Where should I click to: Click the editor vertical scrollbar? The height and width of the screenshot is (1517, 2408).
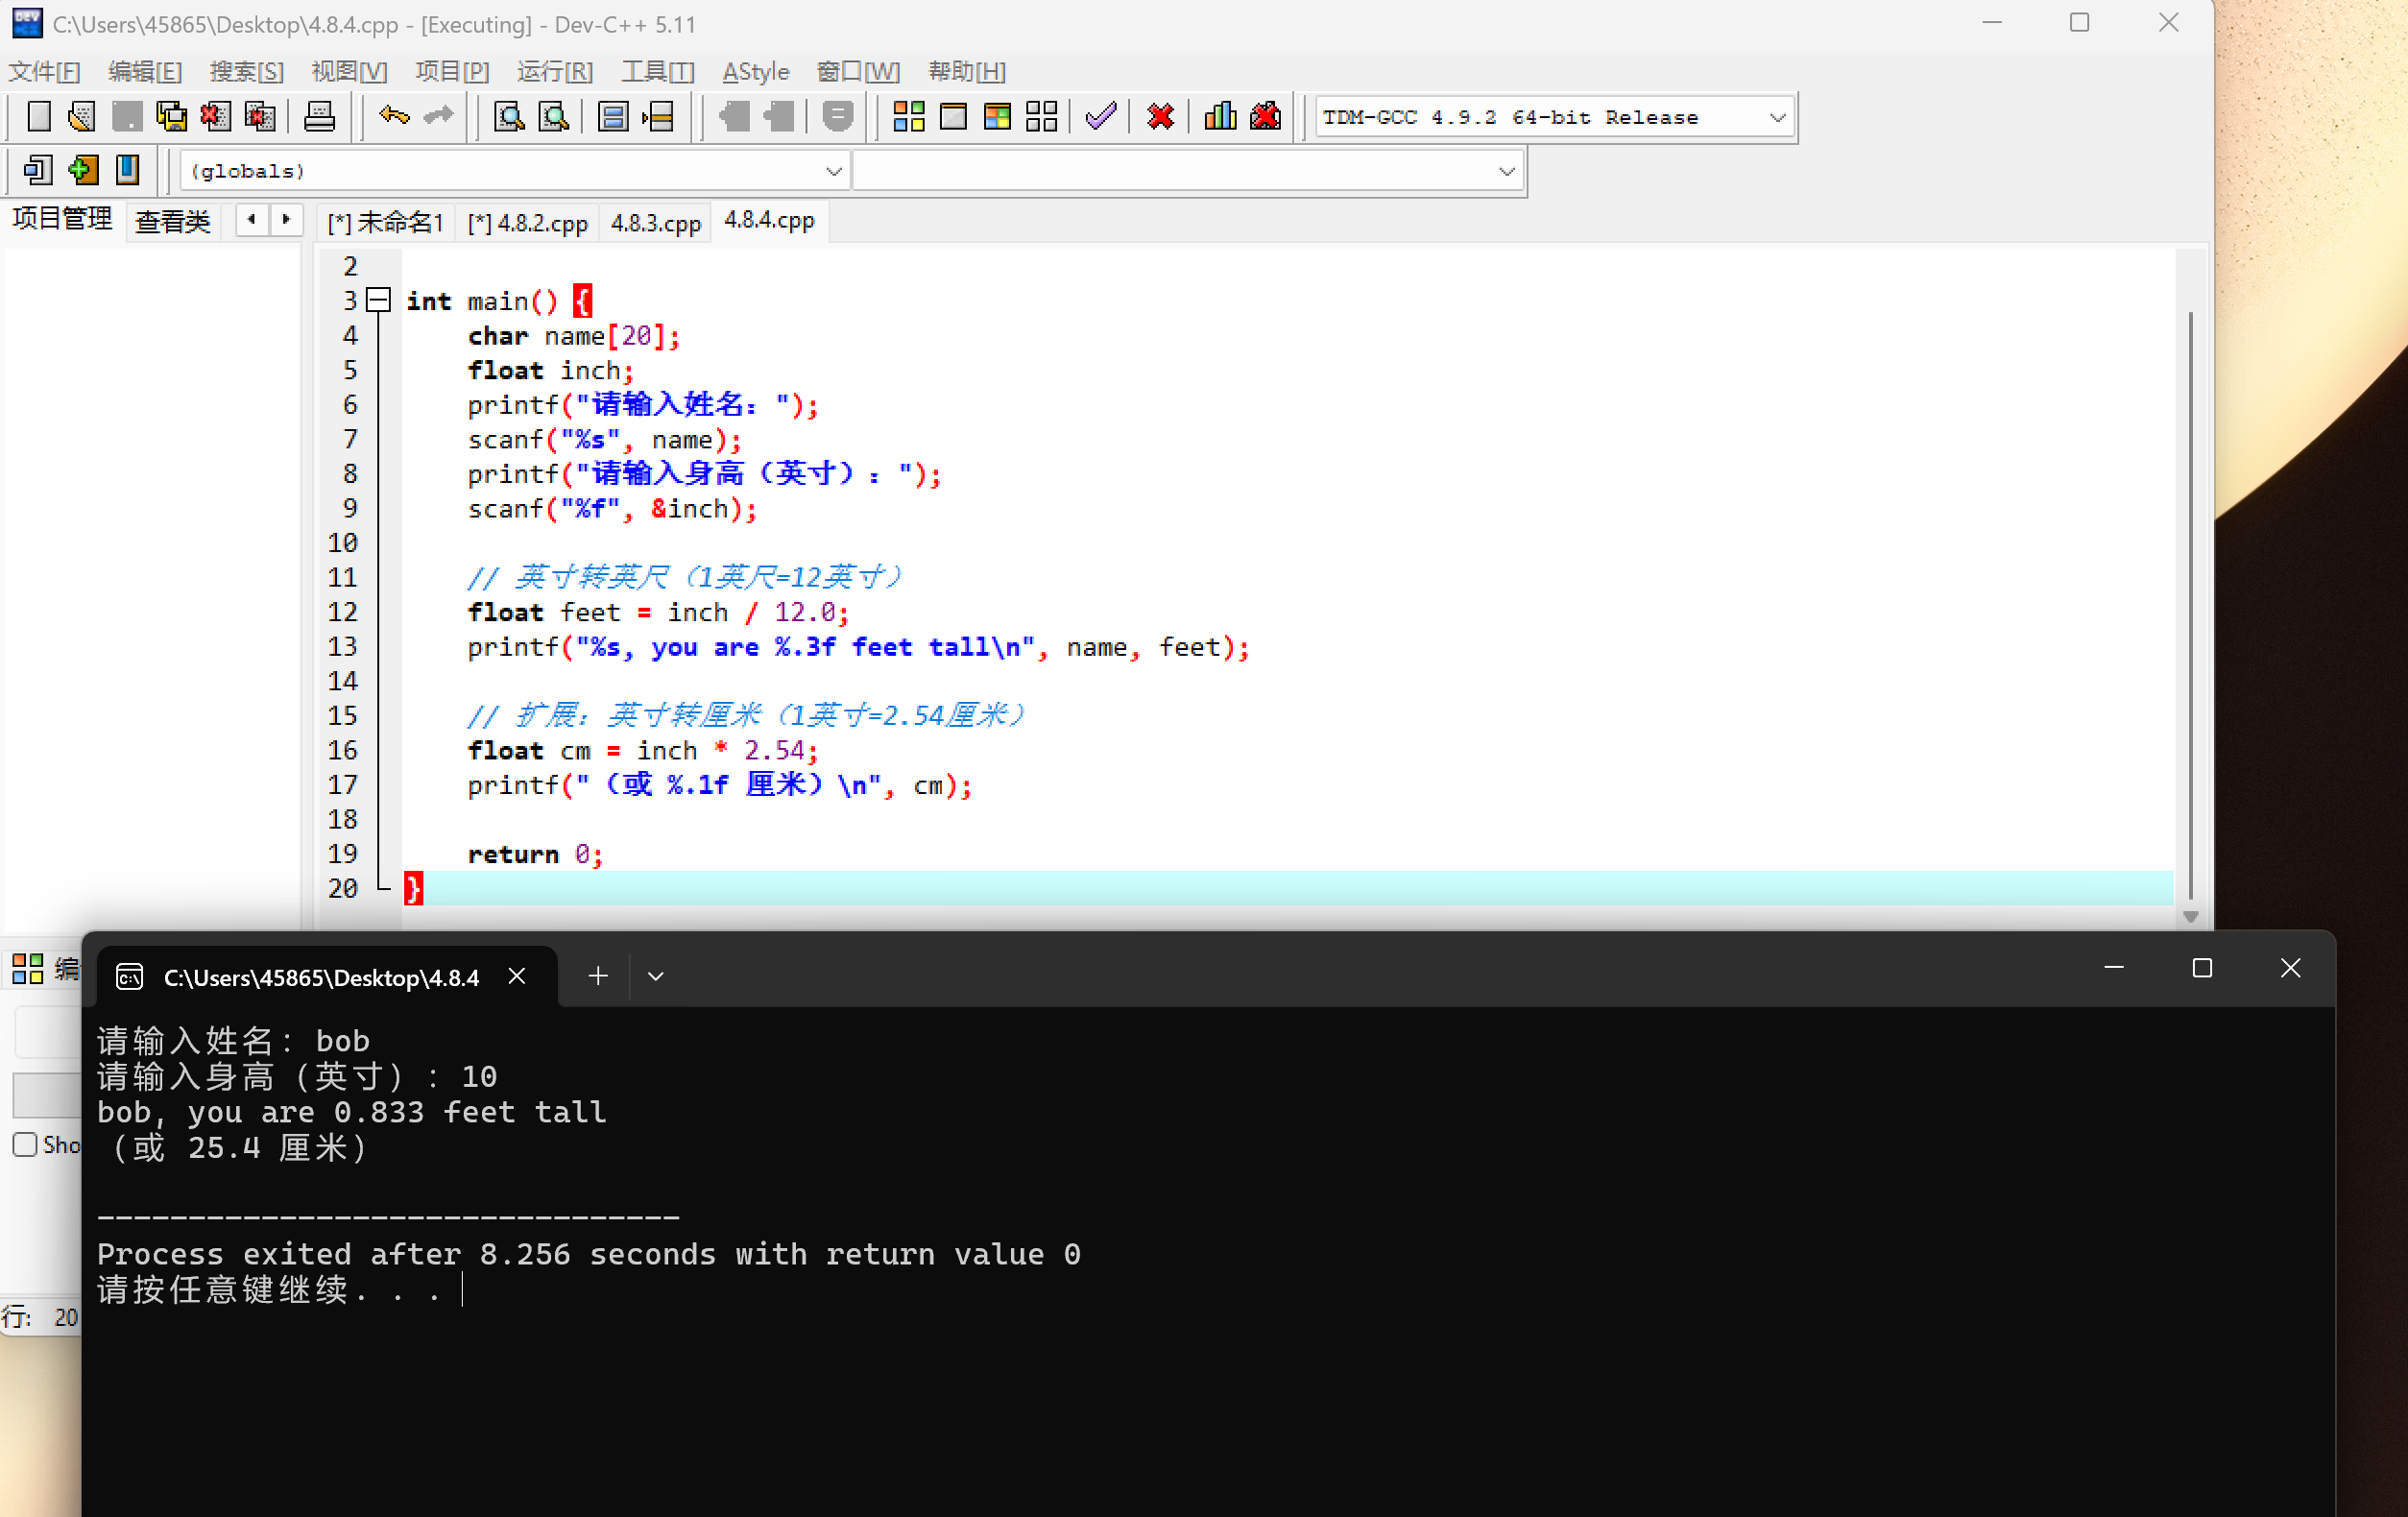[x=2190, y=600]
